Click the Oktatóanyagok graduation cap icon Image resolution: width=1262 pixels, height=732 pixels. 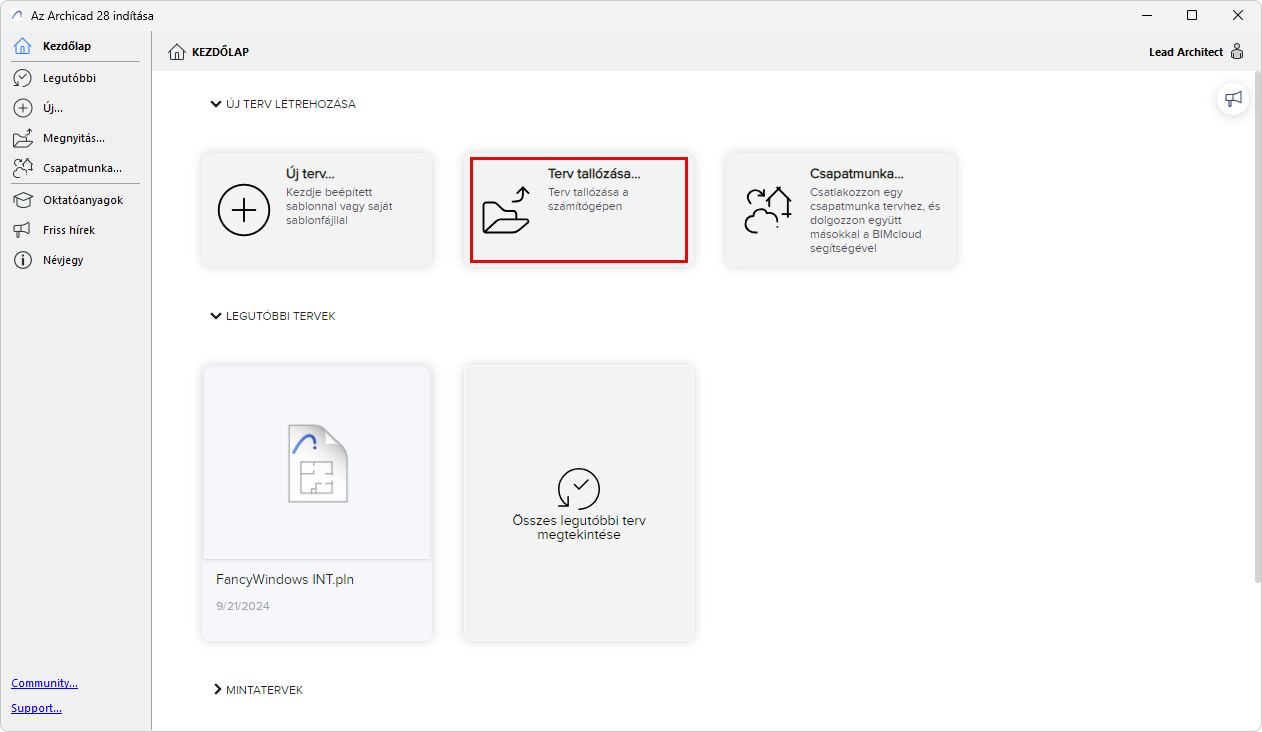(x=22, y=200)
